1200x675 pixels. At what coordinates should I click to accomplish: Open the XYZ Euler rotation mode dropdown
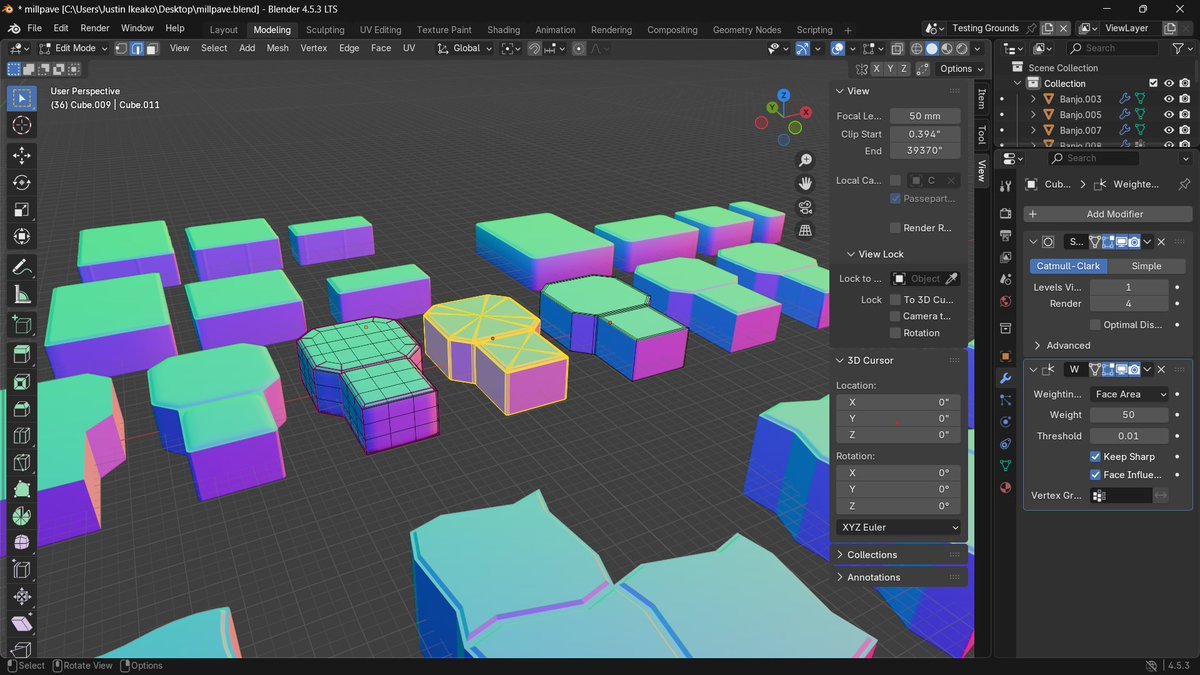(x=898, y=527)
